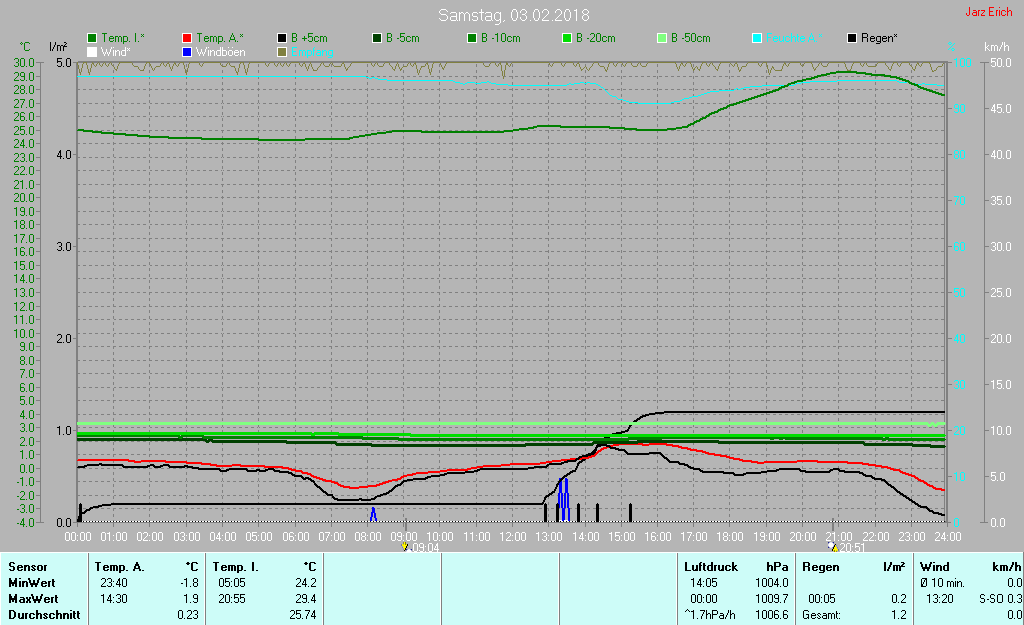Click the 'MaxWert' row label

(x=33, y=598)
